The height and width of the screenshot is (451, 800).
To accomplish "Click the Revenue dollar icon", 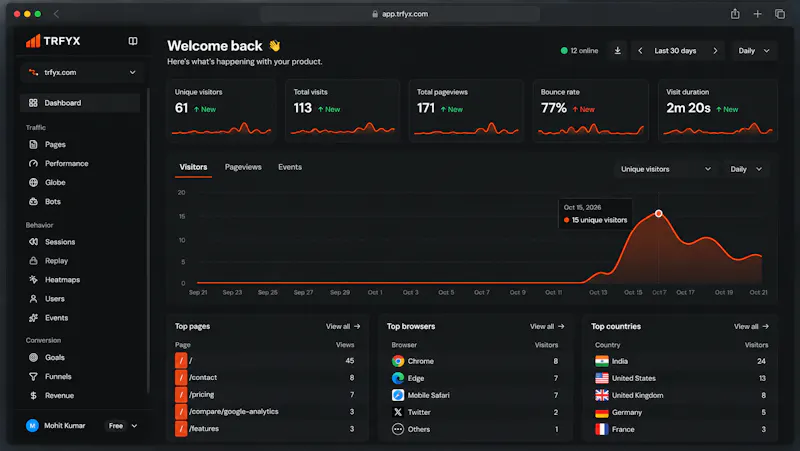I will pyautogui.click(x=33, y=395).
